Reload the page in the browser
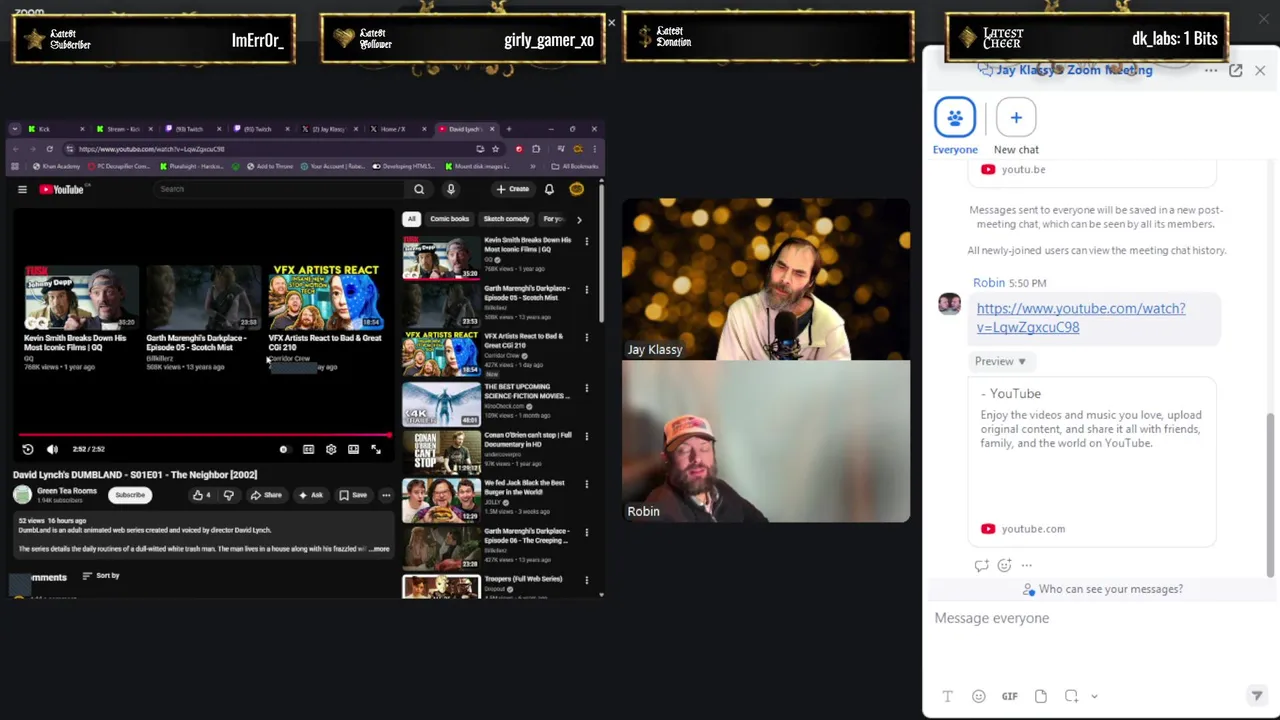 point(50,149)
